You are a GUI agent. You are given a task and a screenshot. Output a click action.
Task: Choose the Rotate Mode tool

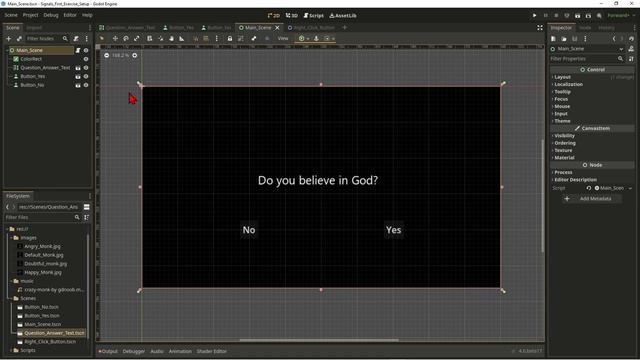coord(126,38)
